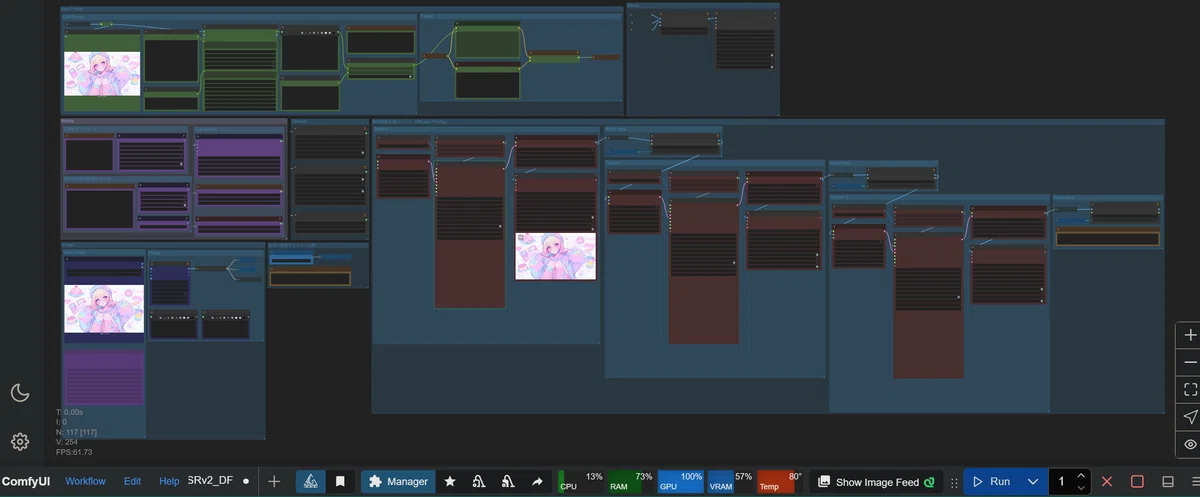Screen dimensions: 1200x497
Task: Zoom out with the minus canvas control
Action: point(1189,362)
